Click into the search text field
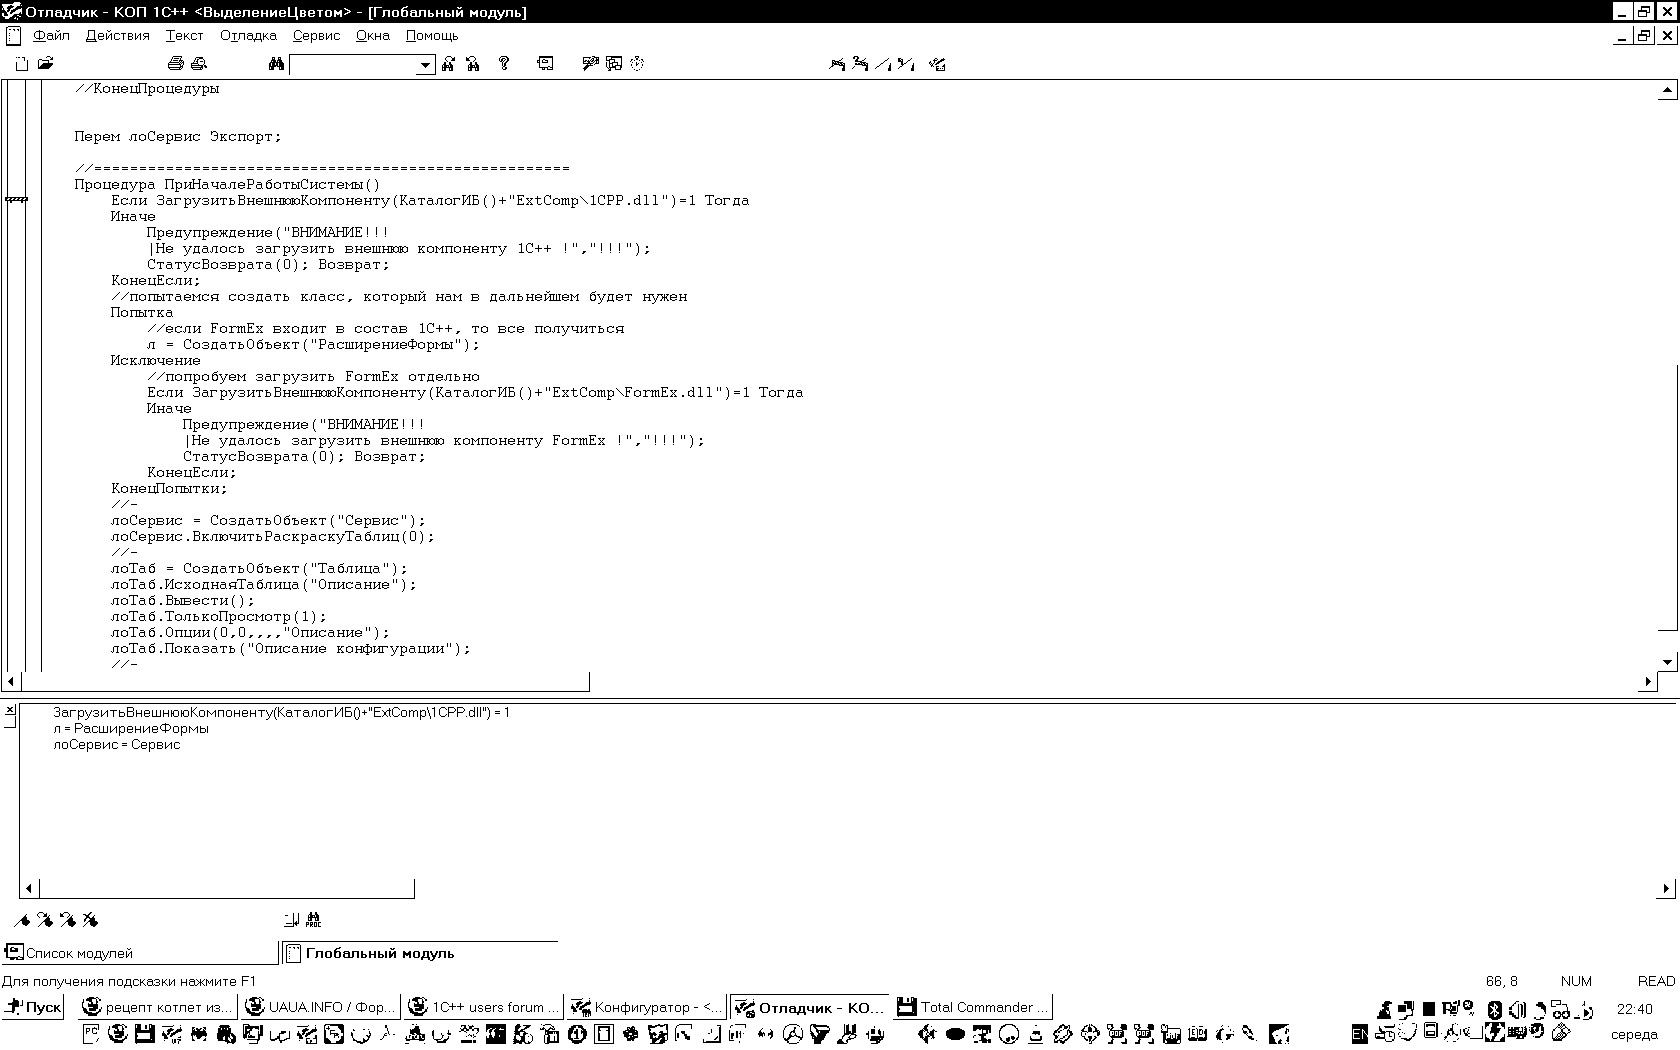The image size is (1680, 1050). pyautogui.click(x=352, y=65)
